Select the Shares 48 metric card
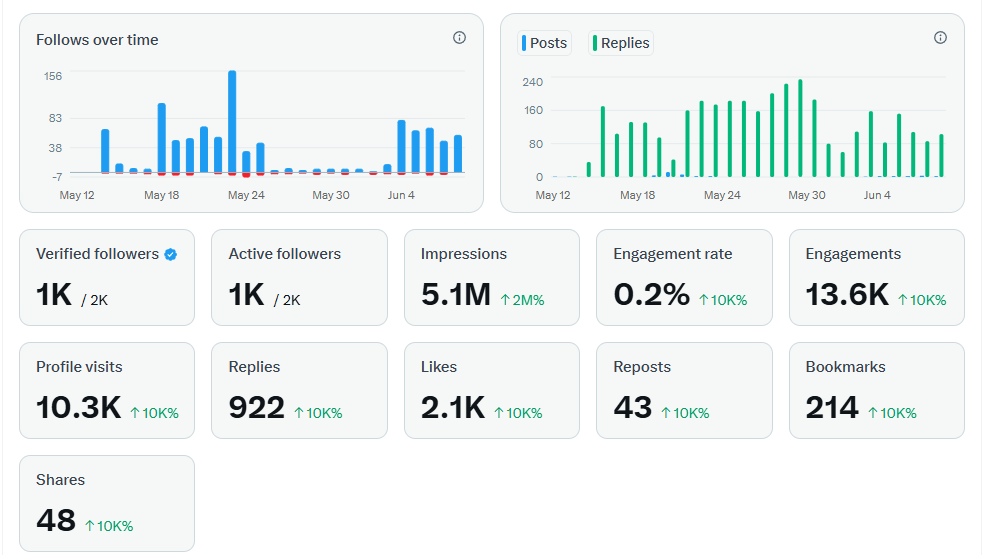 click(107, 503)
